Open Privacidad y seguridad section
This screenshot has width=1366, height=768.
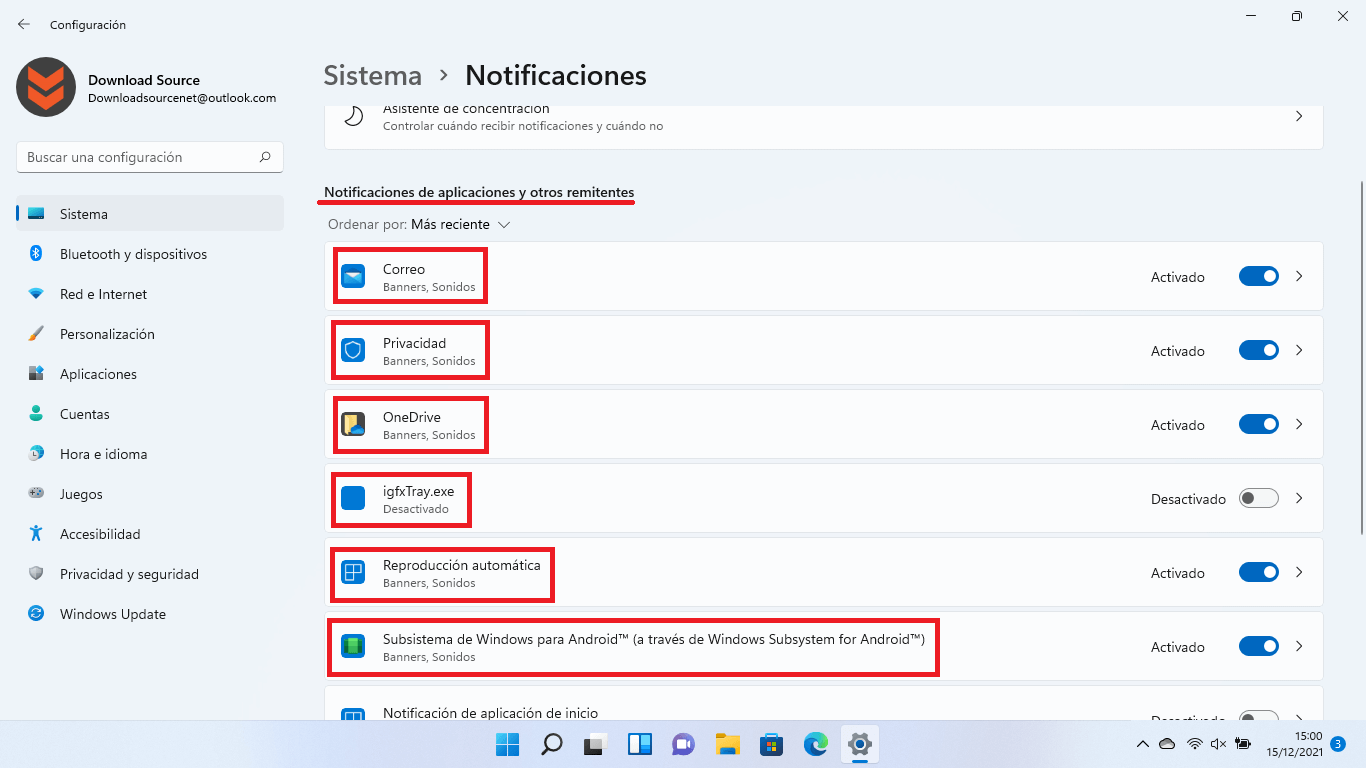pyautogui.click(x=150, y=574)
